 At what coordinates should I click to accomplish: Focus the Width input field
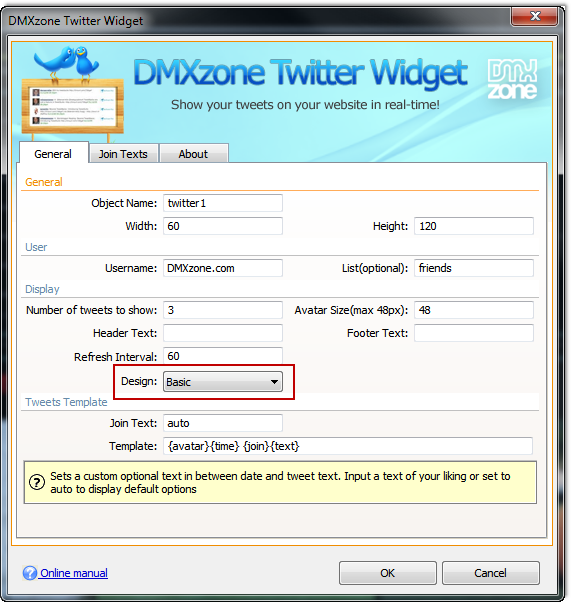[223, 226]
